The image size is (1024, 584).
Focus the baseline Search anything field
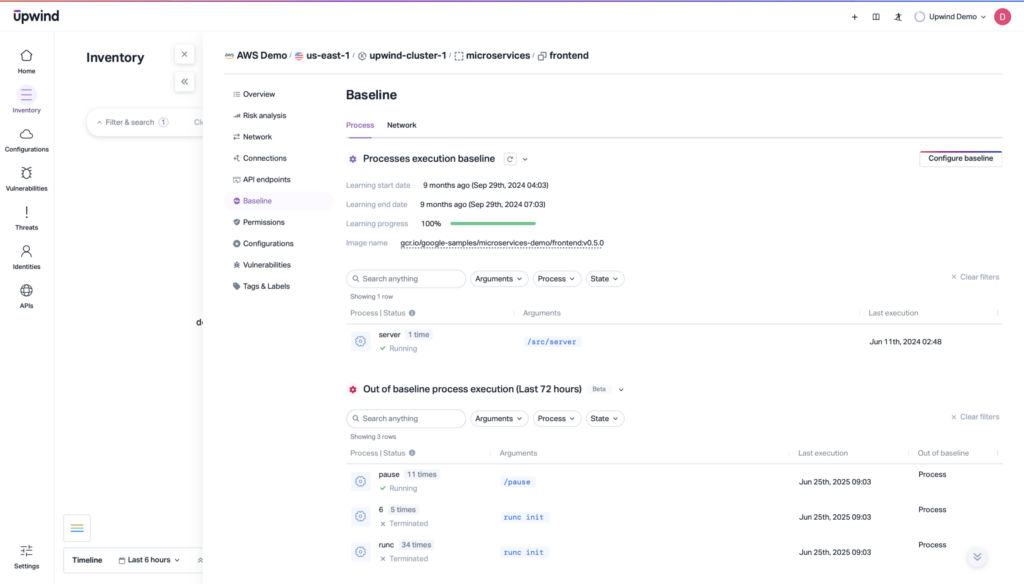(x=406, y=279)
